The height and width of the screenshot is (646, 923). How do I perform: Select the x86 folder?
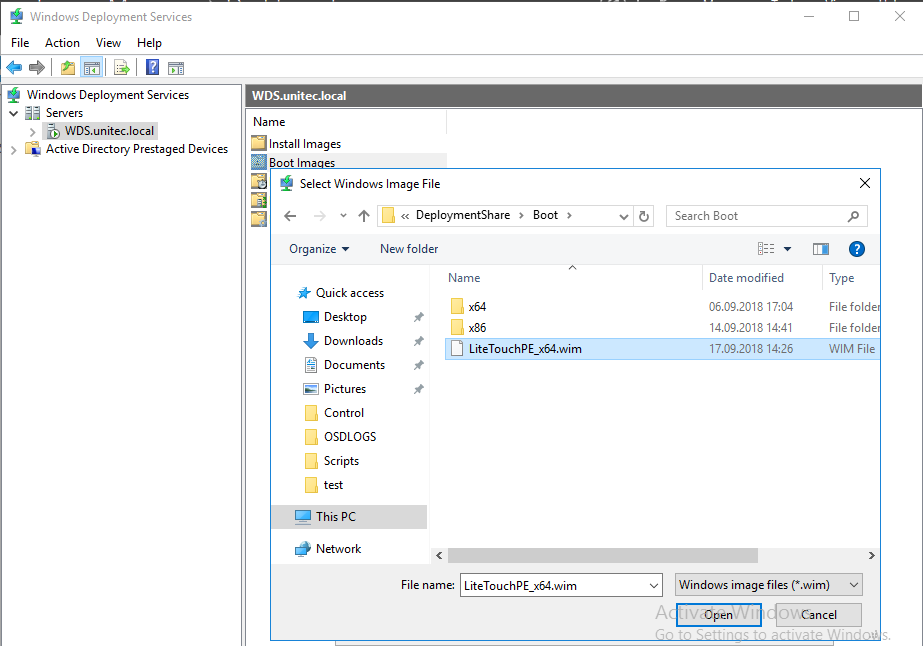click(x=477, y=328)
